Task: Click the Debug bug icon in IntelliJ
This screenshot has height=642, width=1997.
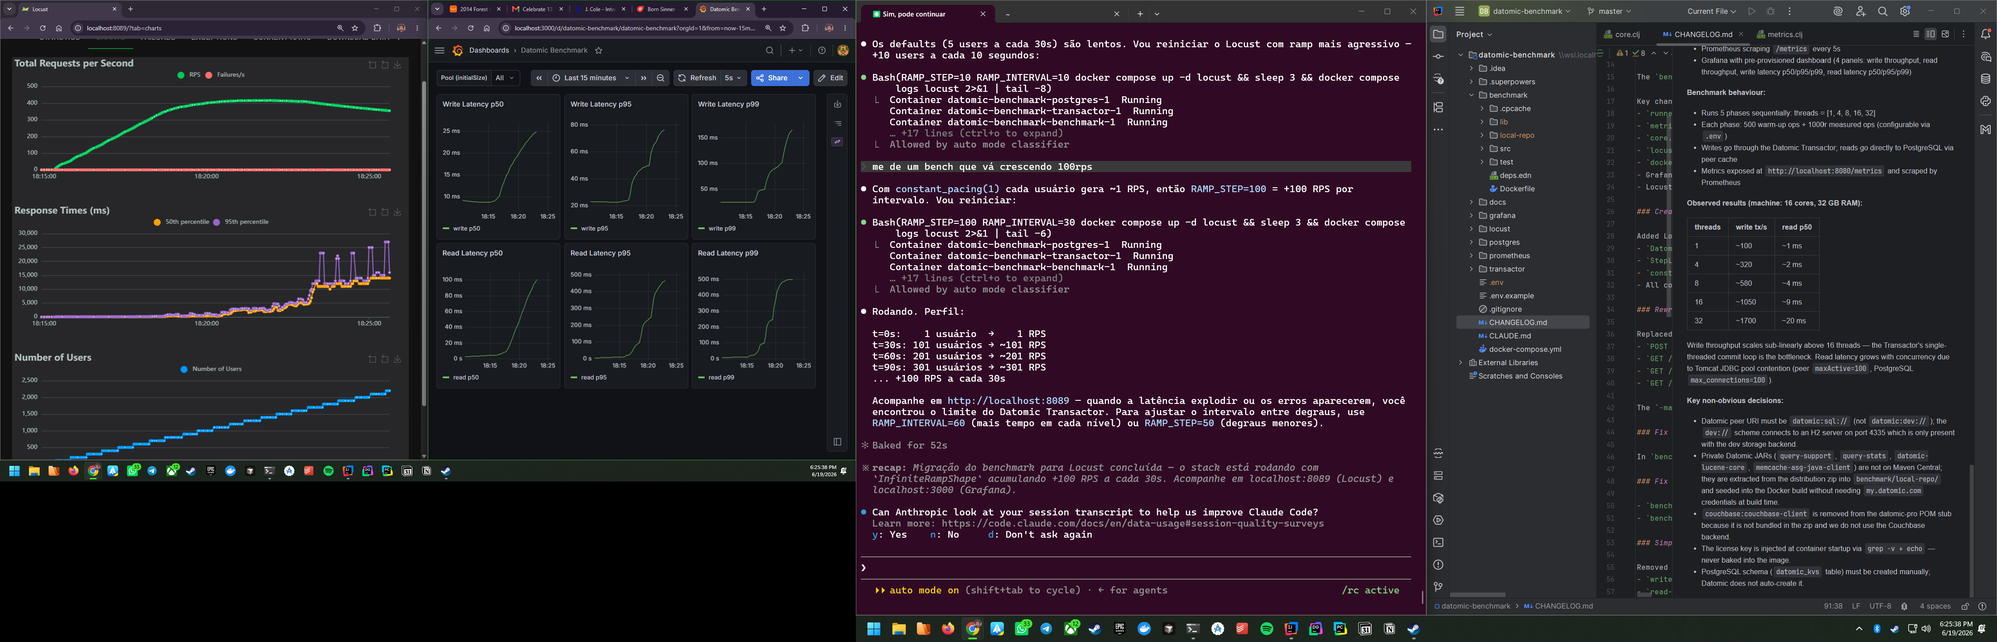Action: click(x=1770, y=11)
